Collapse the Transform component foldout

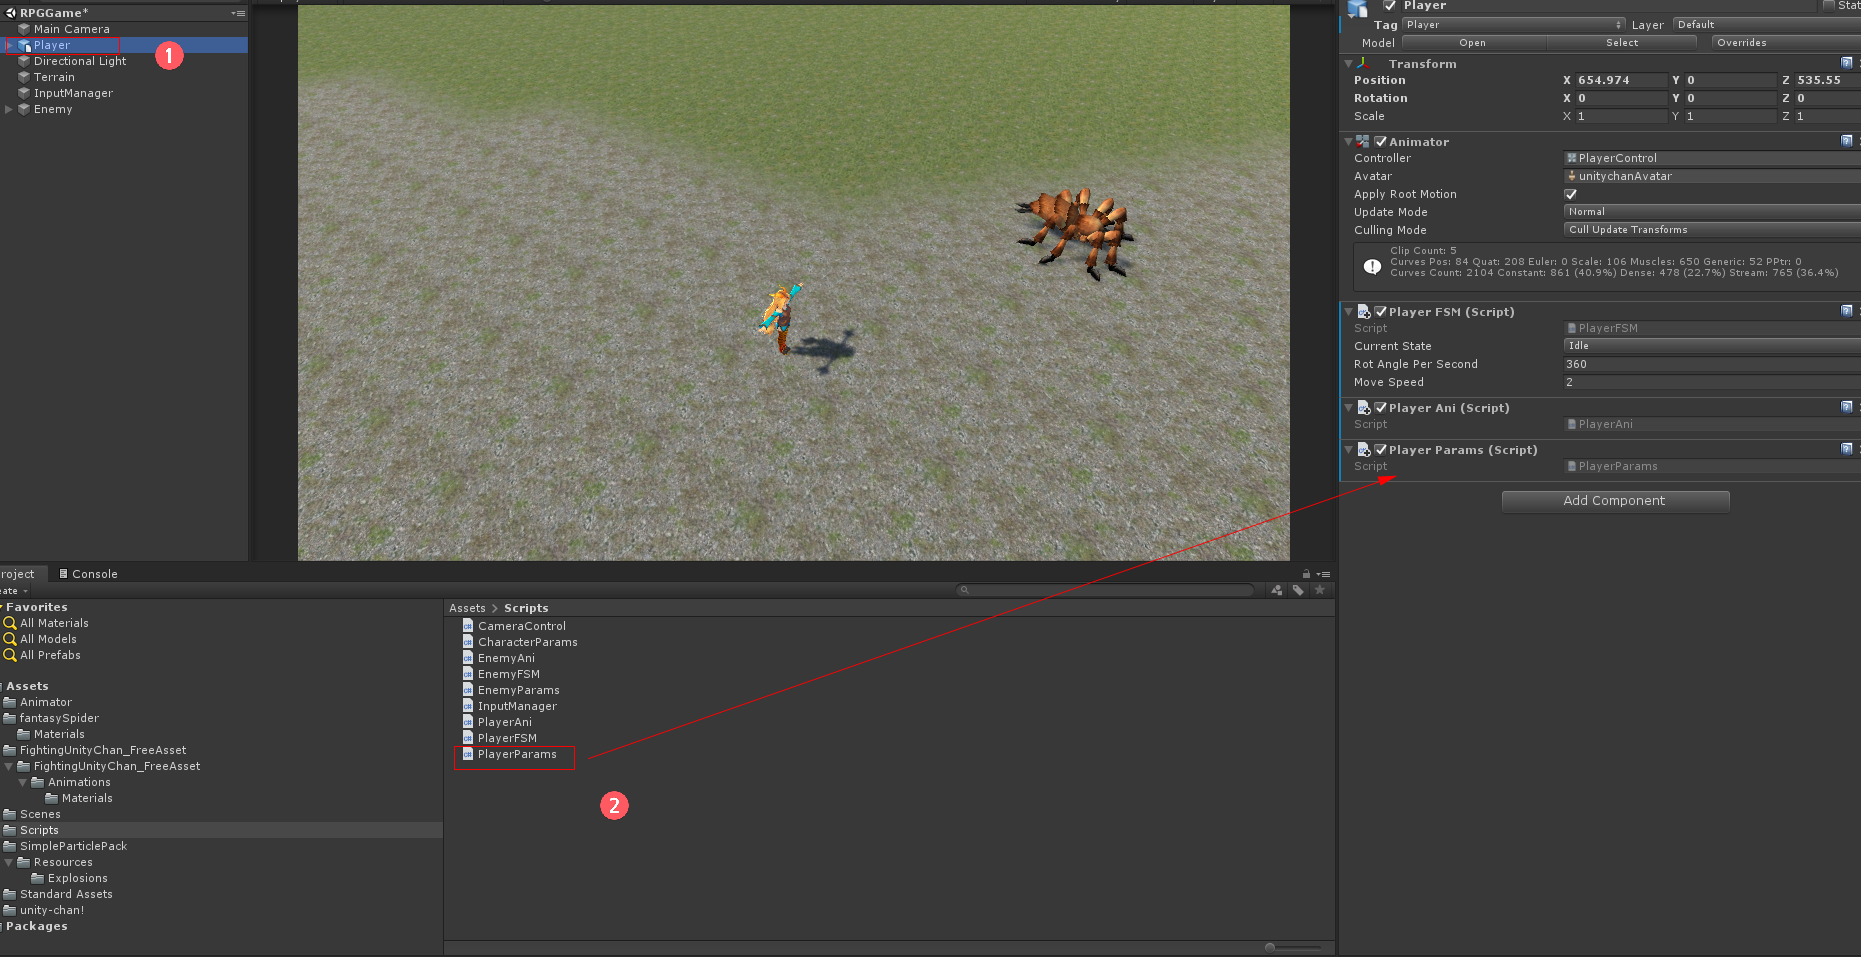(1348, 64)
